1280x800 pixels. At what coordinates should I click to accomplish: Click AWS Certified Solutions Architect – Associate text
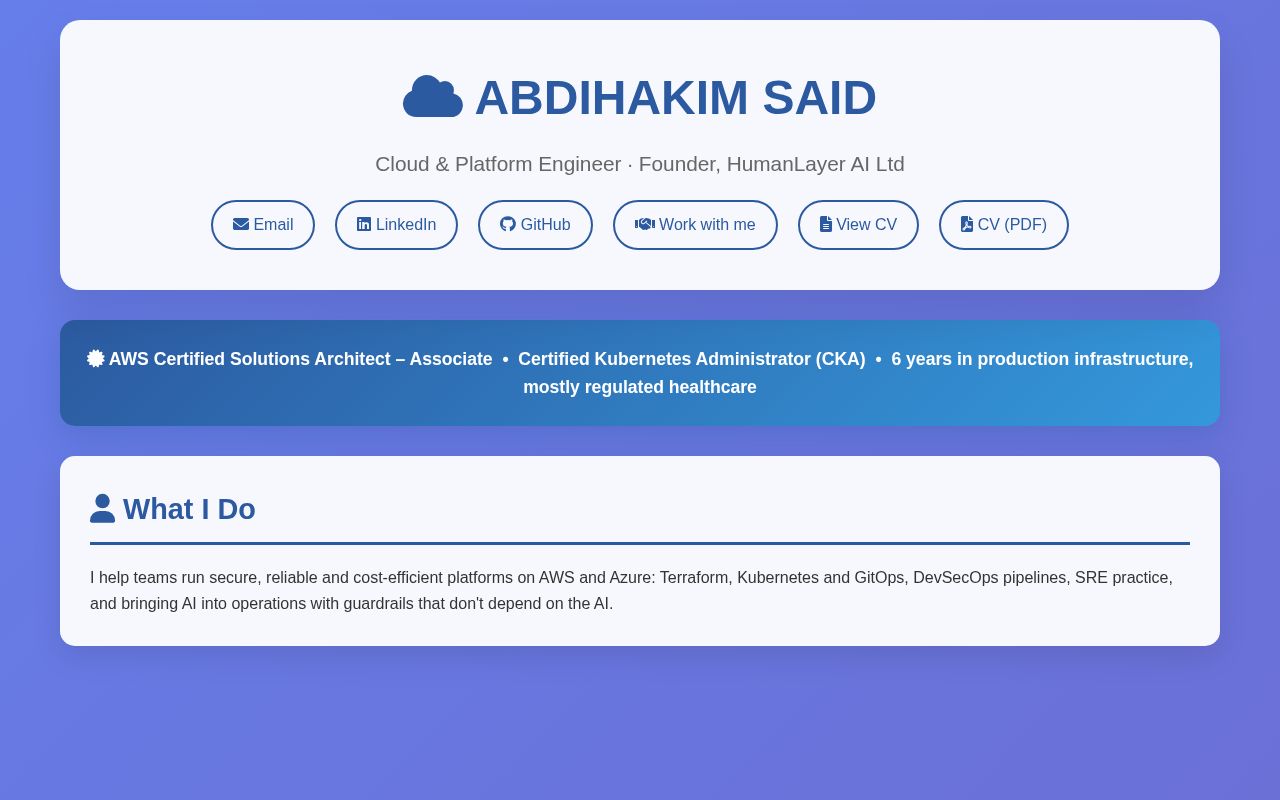(300, 359)
